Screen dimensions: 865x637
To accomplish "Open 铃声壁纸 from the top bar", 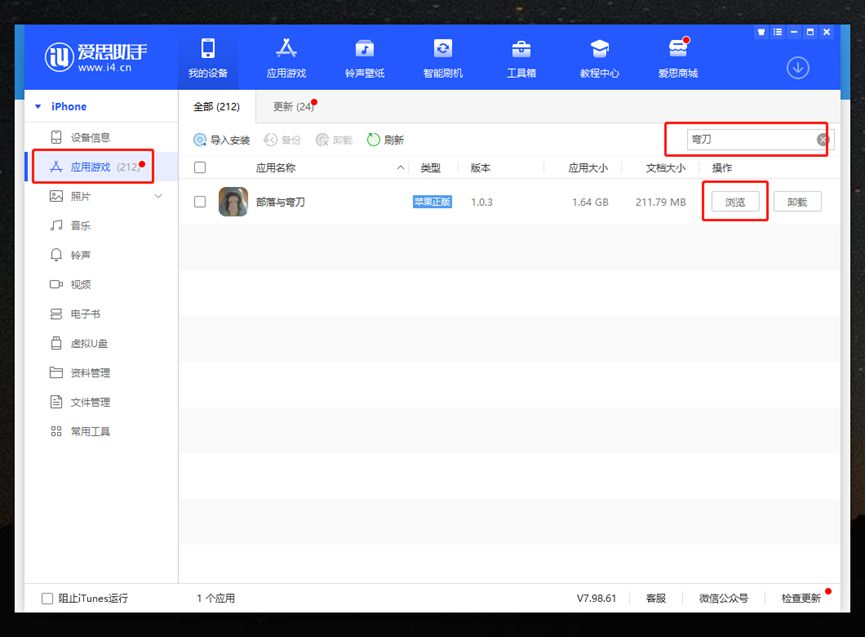I will coord(364,58).
